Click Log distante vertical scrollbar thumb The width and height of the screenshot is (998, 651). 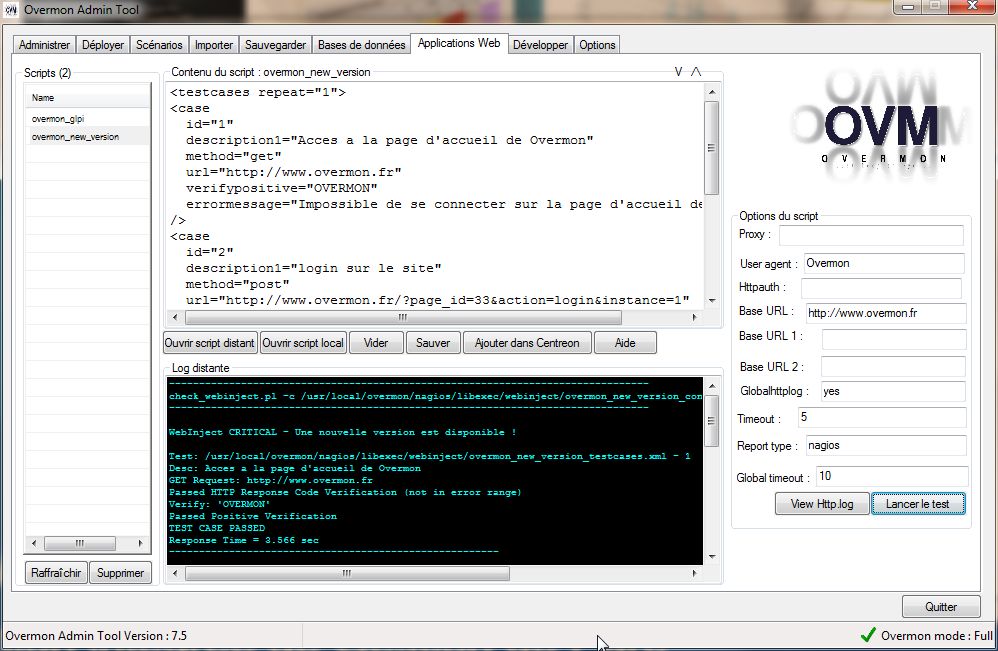(712, 421)
